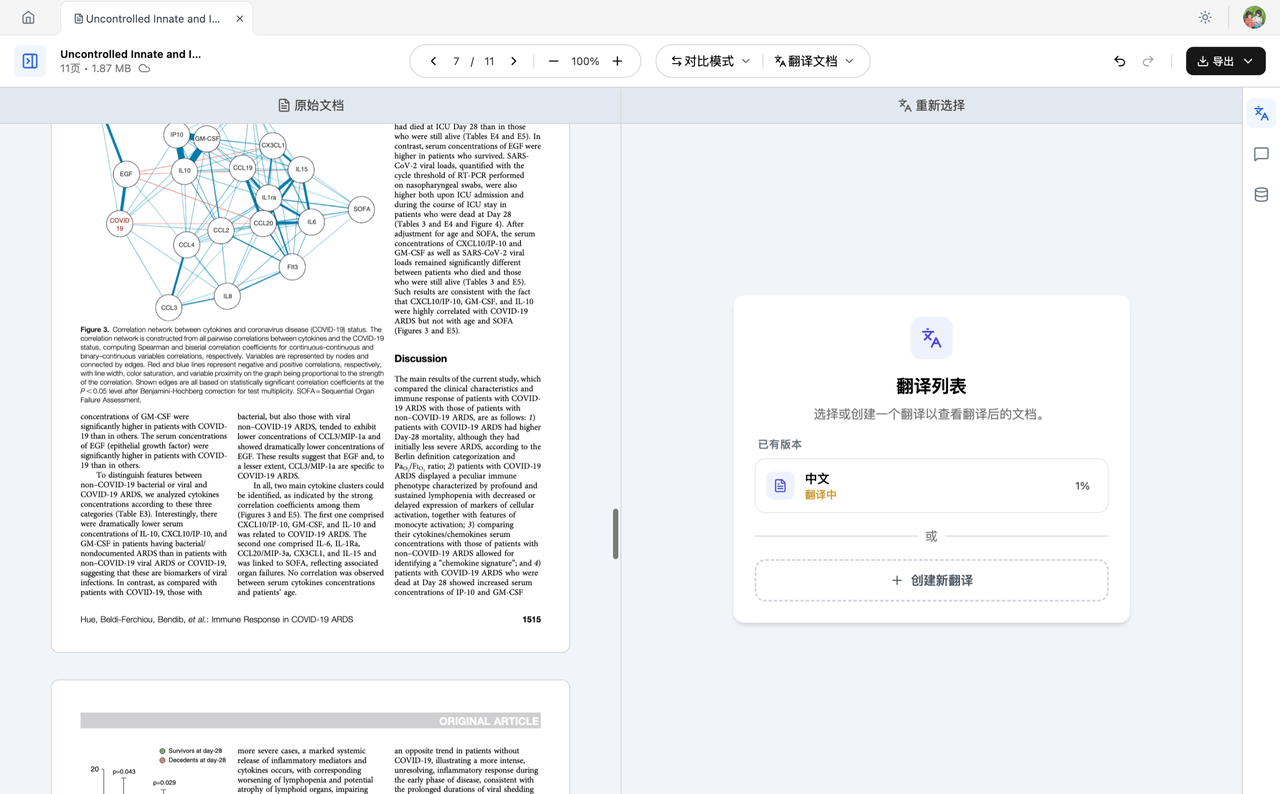
Task: Open the user profile avatar
Action: [x=1254, y=18]
